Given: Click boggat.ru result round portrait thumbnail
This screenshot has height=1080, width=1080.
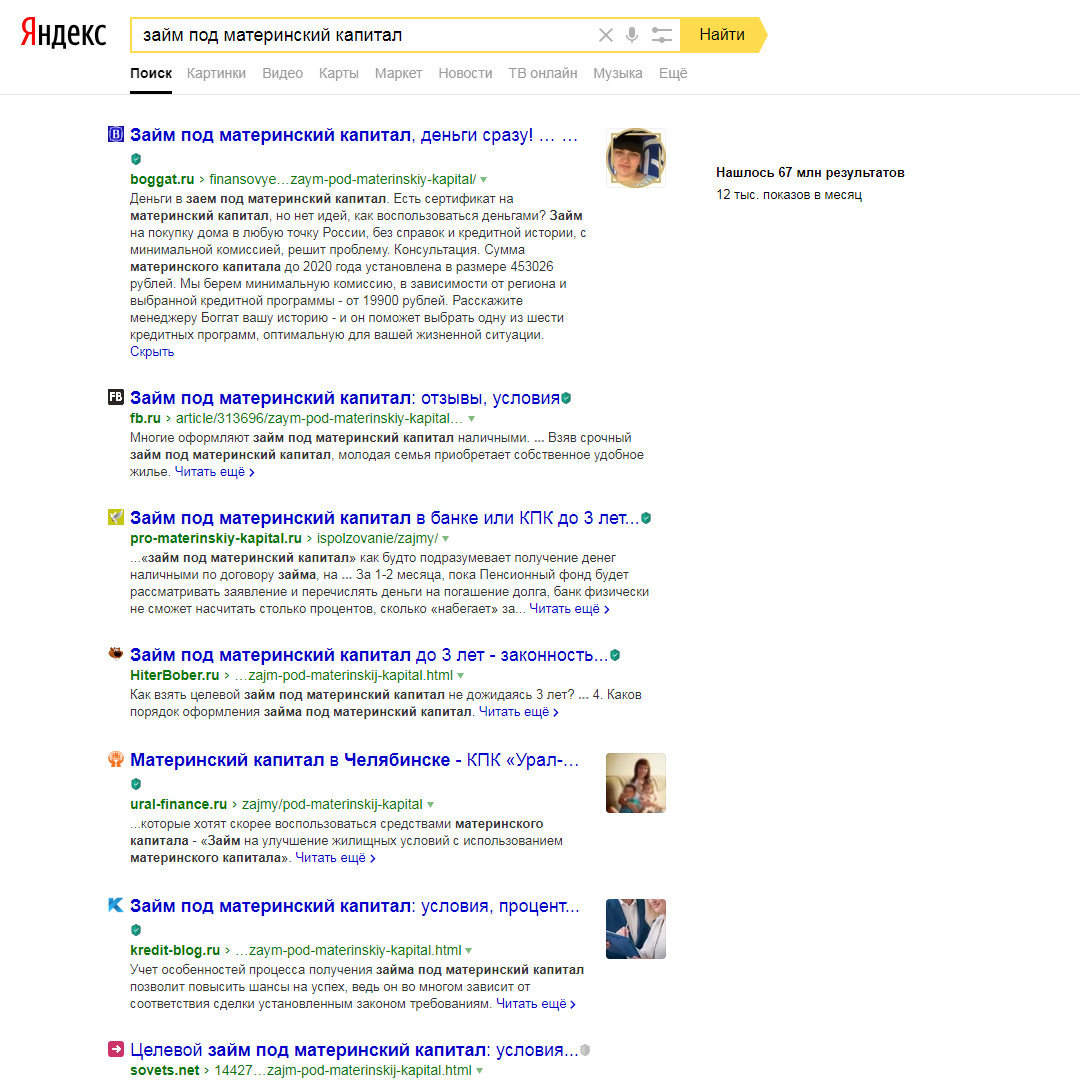Looking at the screenshot, I should pyautogui.click(x=636, y=158).
